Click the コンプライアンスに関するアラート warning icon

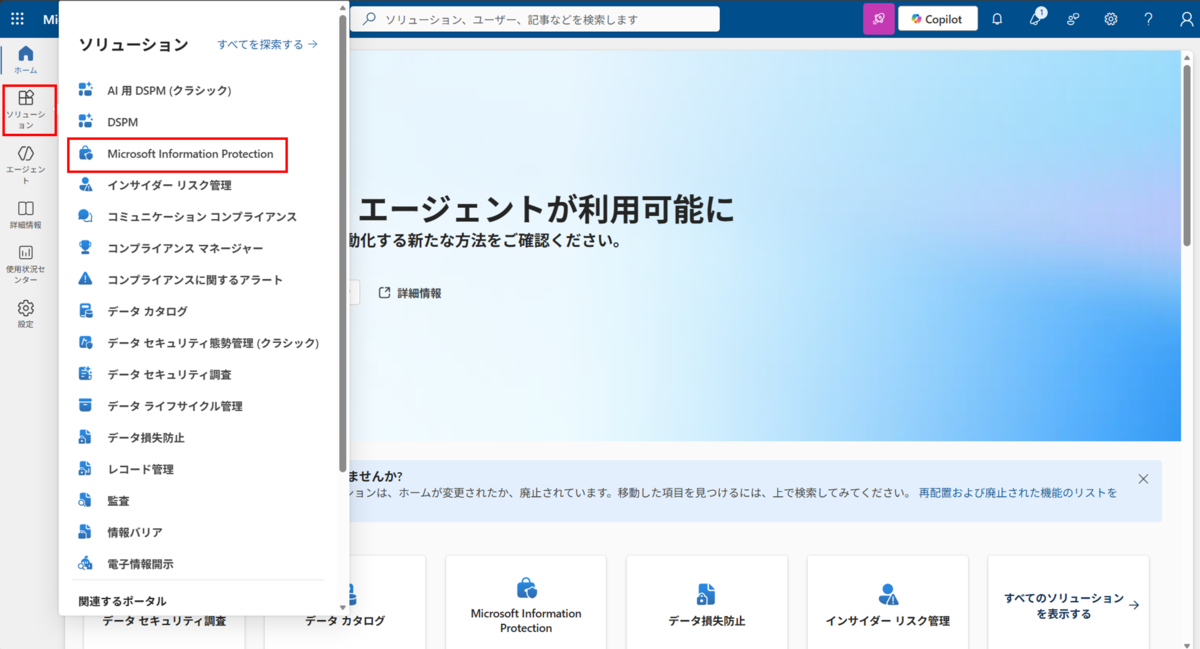point(86,279)
